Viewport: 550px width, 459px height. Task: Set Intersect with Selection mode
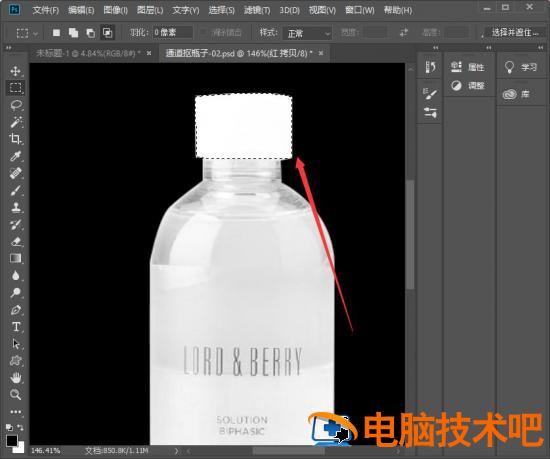[107, 33]
